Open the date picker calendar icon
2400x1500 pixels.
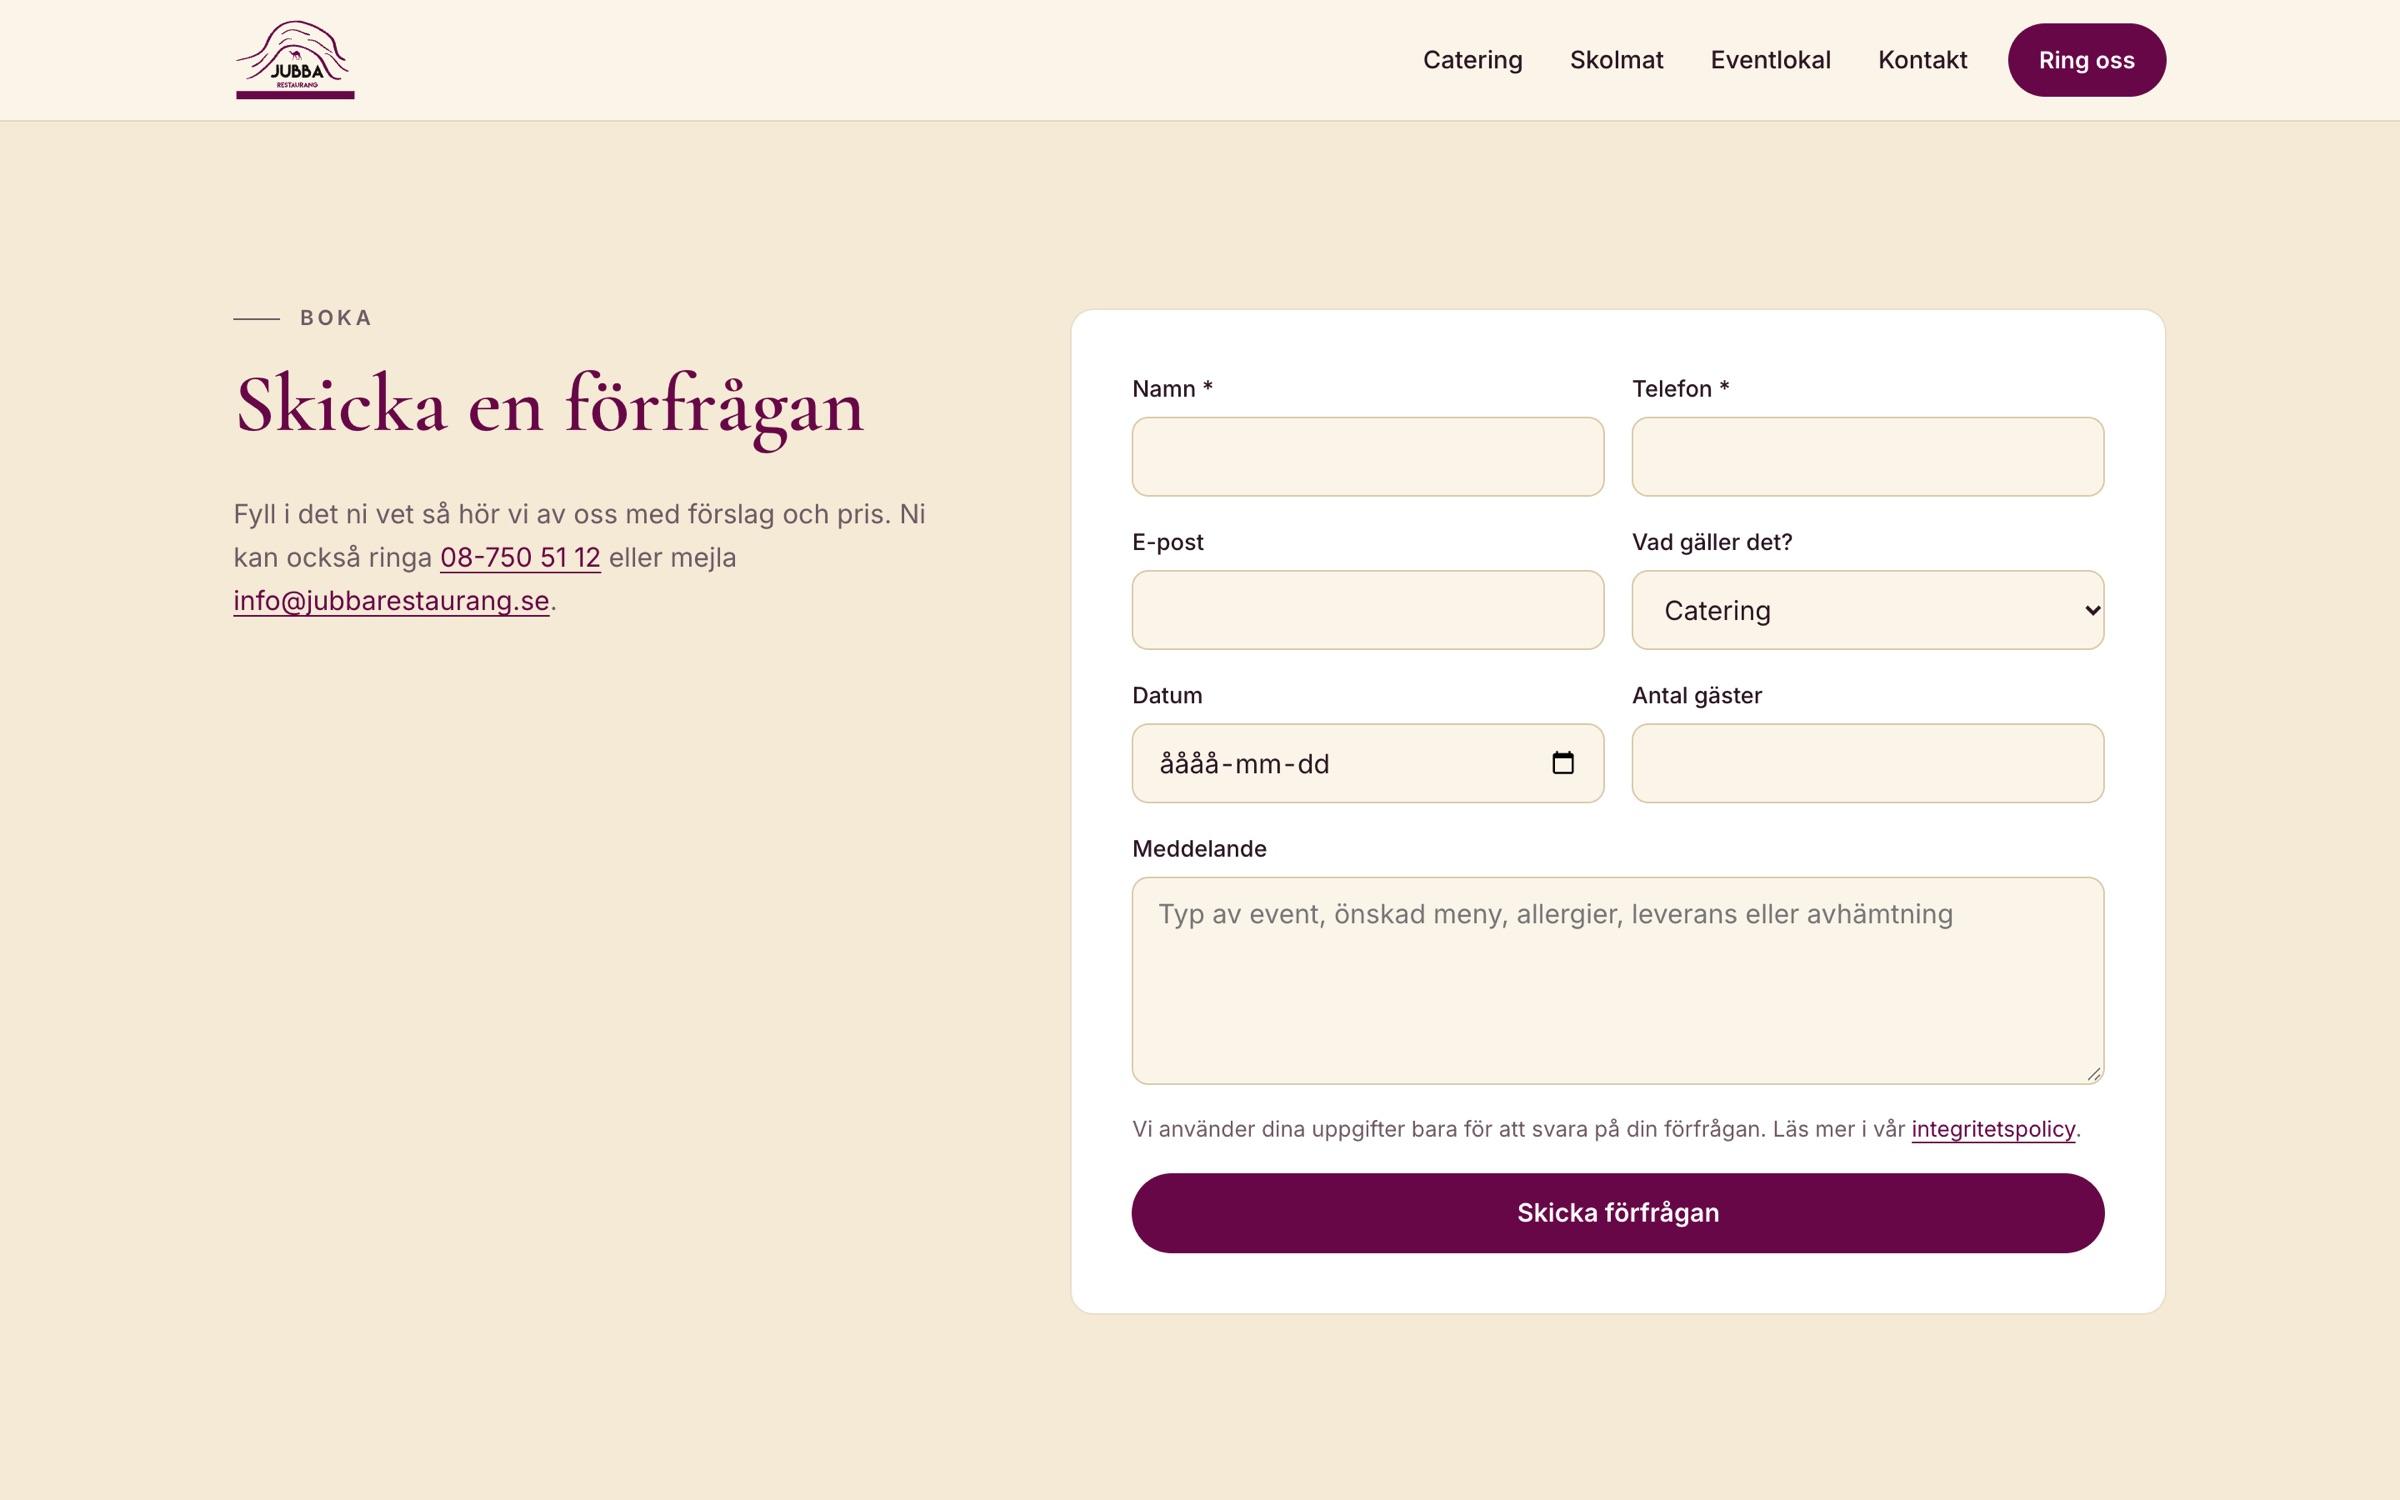click(x=1563, y=763)
